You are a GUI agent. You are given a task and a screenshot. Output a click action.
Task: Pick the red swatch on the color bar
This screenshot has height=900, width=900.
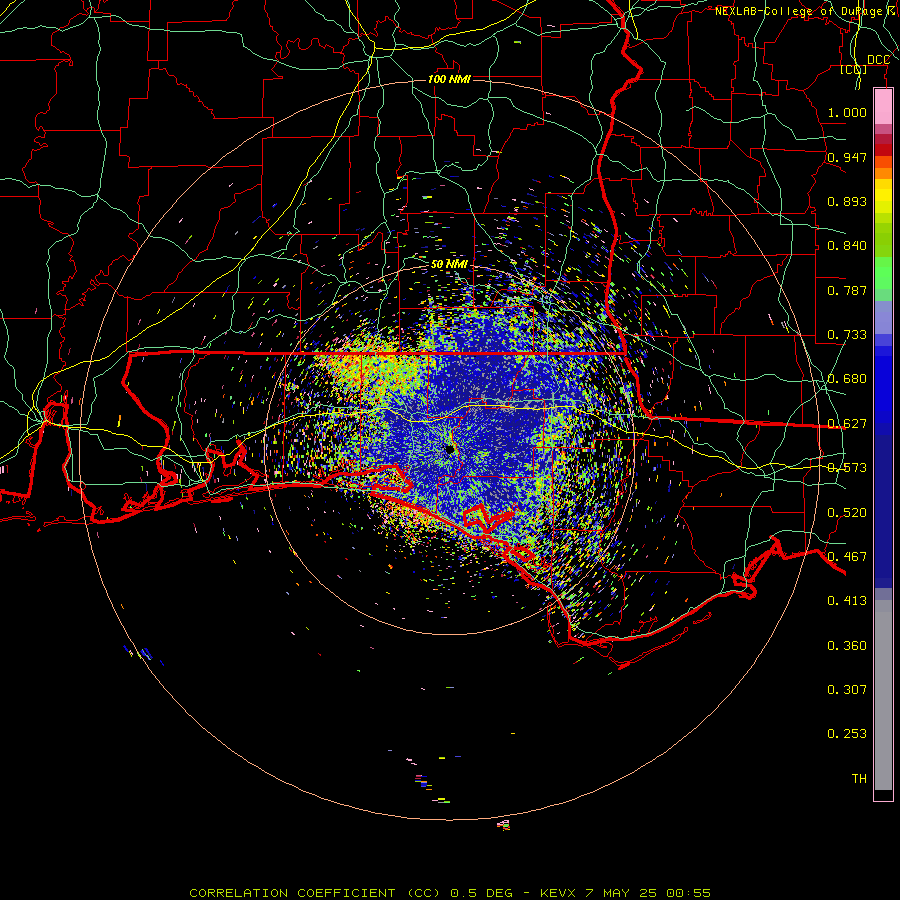[x=883, y=150]
